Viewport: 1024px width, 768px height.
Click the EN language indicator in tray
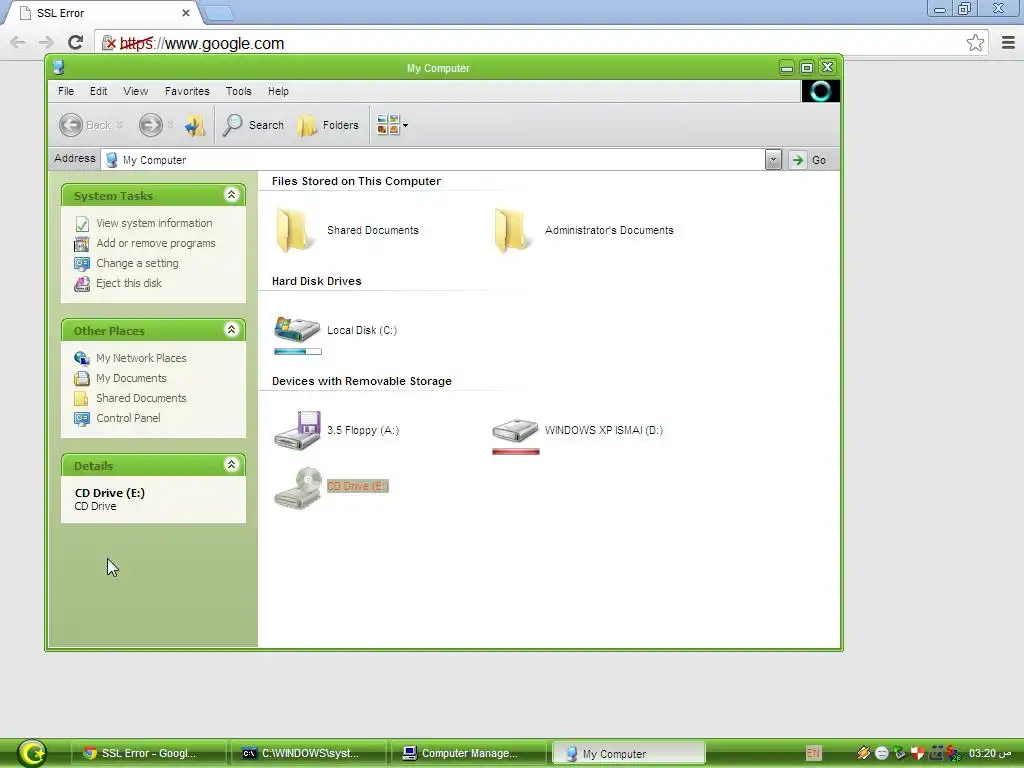(813, 754)
